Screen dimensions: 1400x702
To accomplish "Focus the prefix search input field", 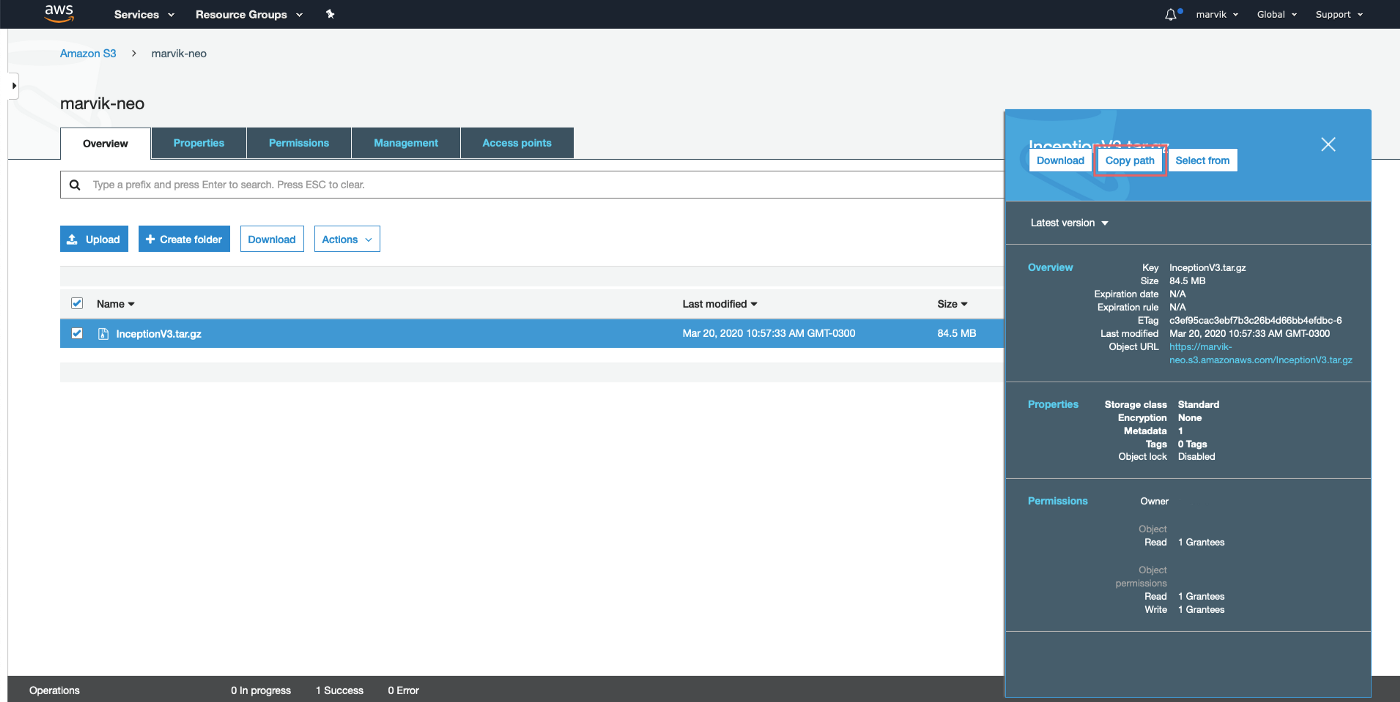I will [x=540, y=185].
